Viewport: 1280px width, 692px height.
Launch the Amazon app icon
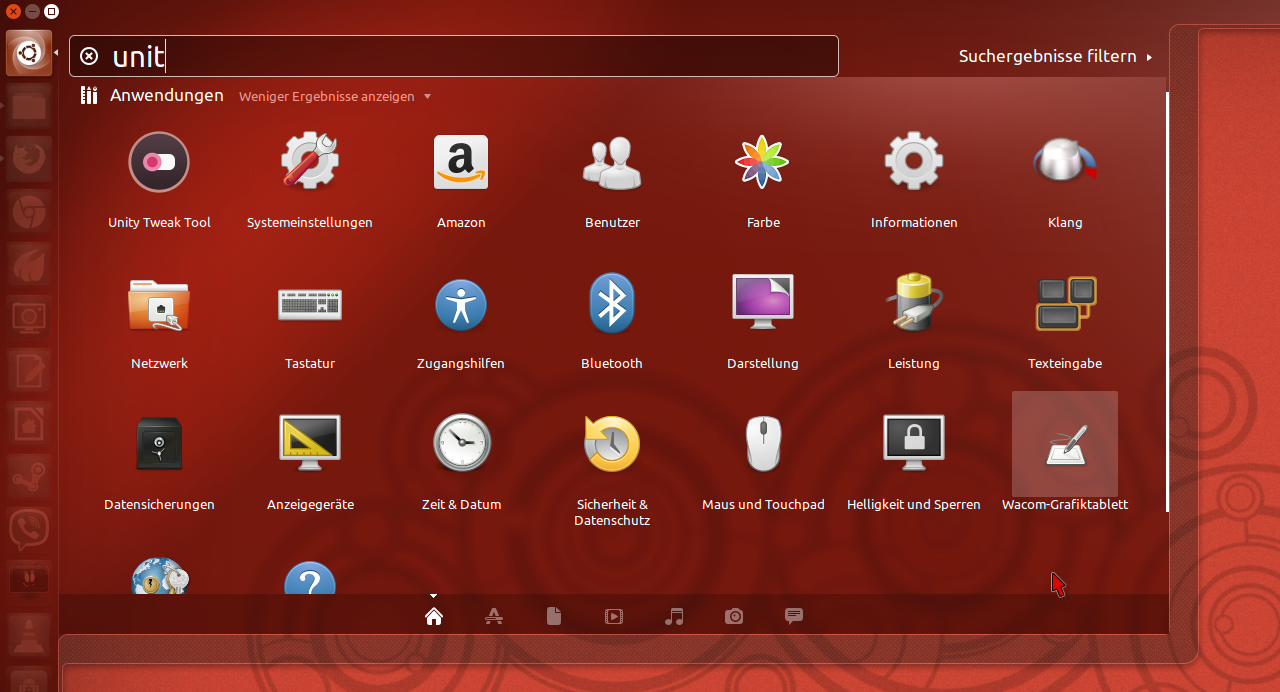[x=461, y=161]
